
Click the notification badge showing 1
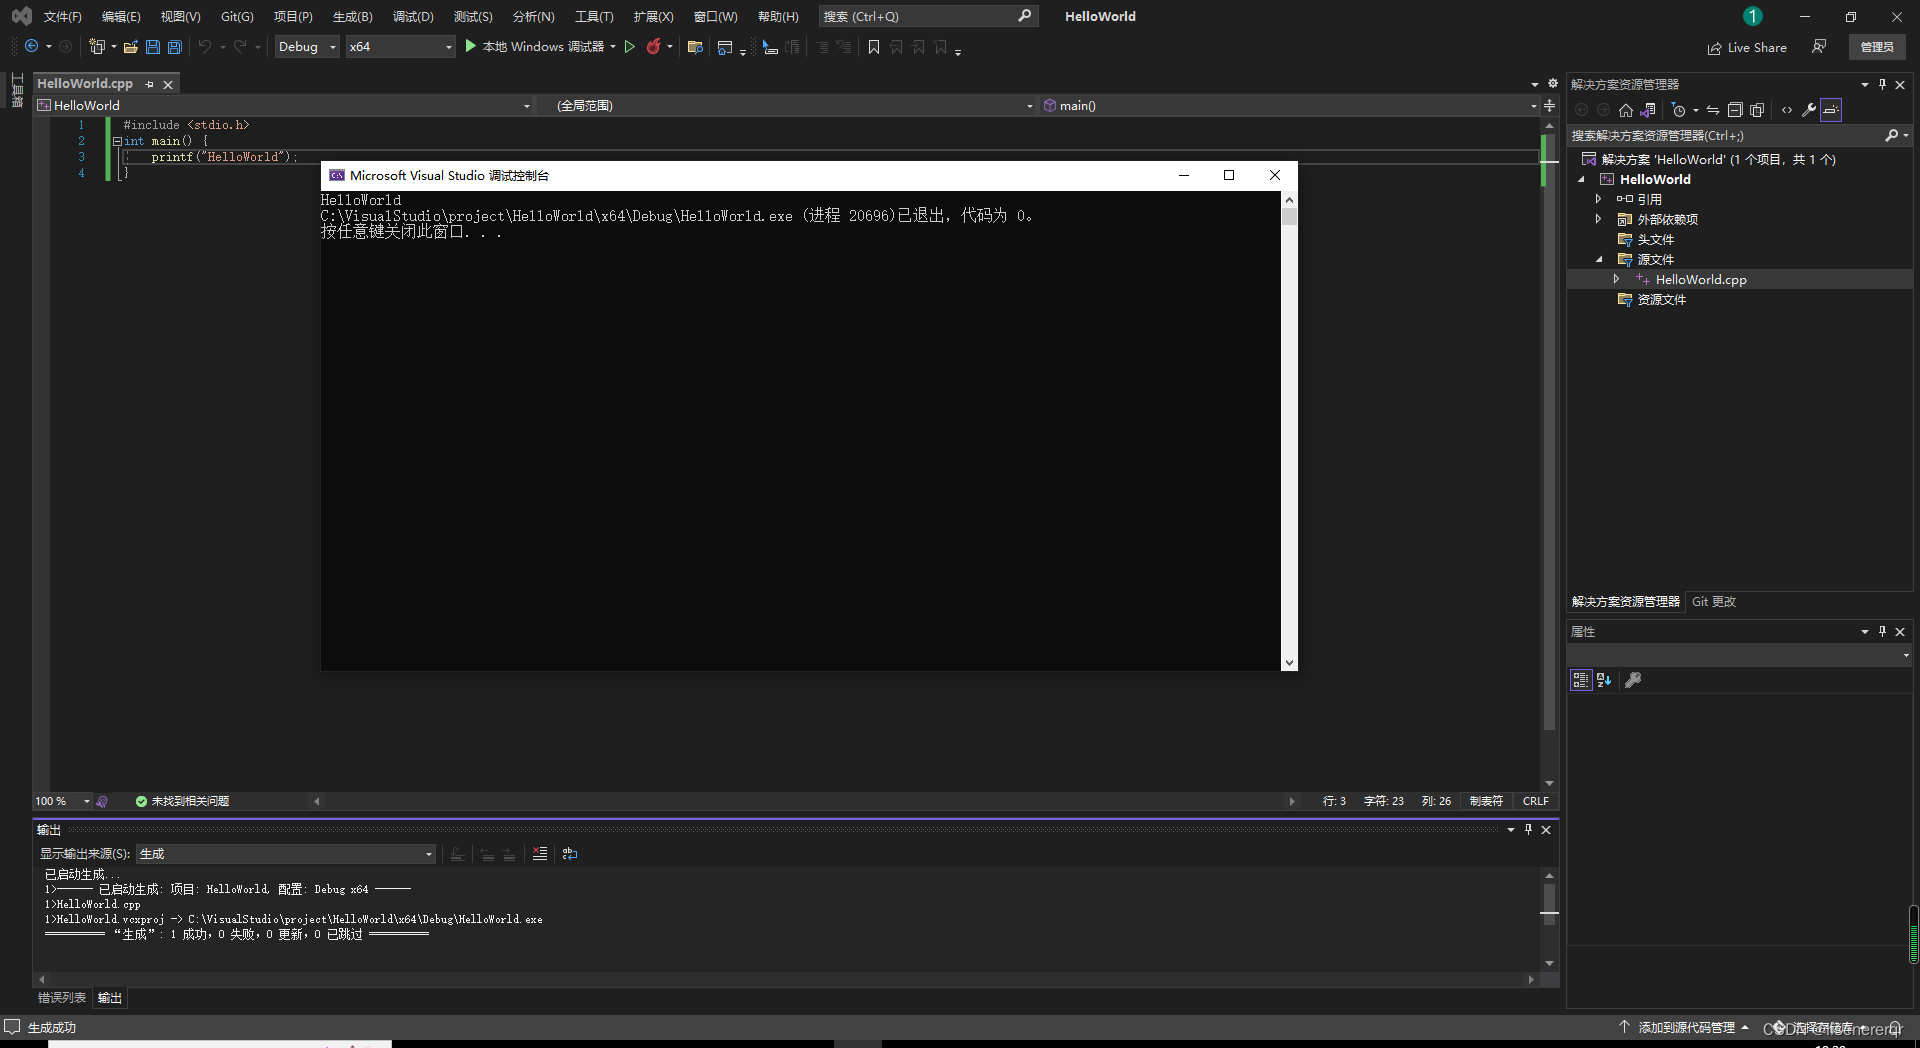click(x=1753, y=16)
